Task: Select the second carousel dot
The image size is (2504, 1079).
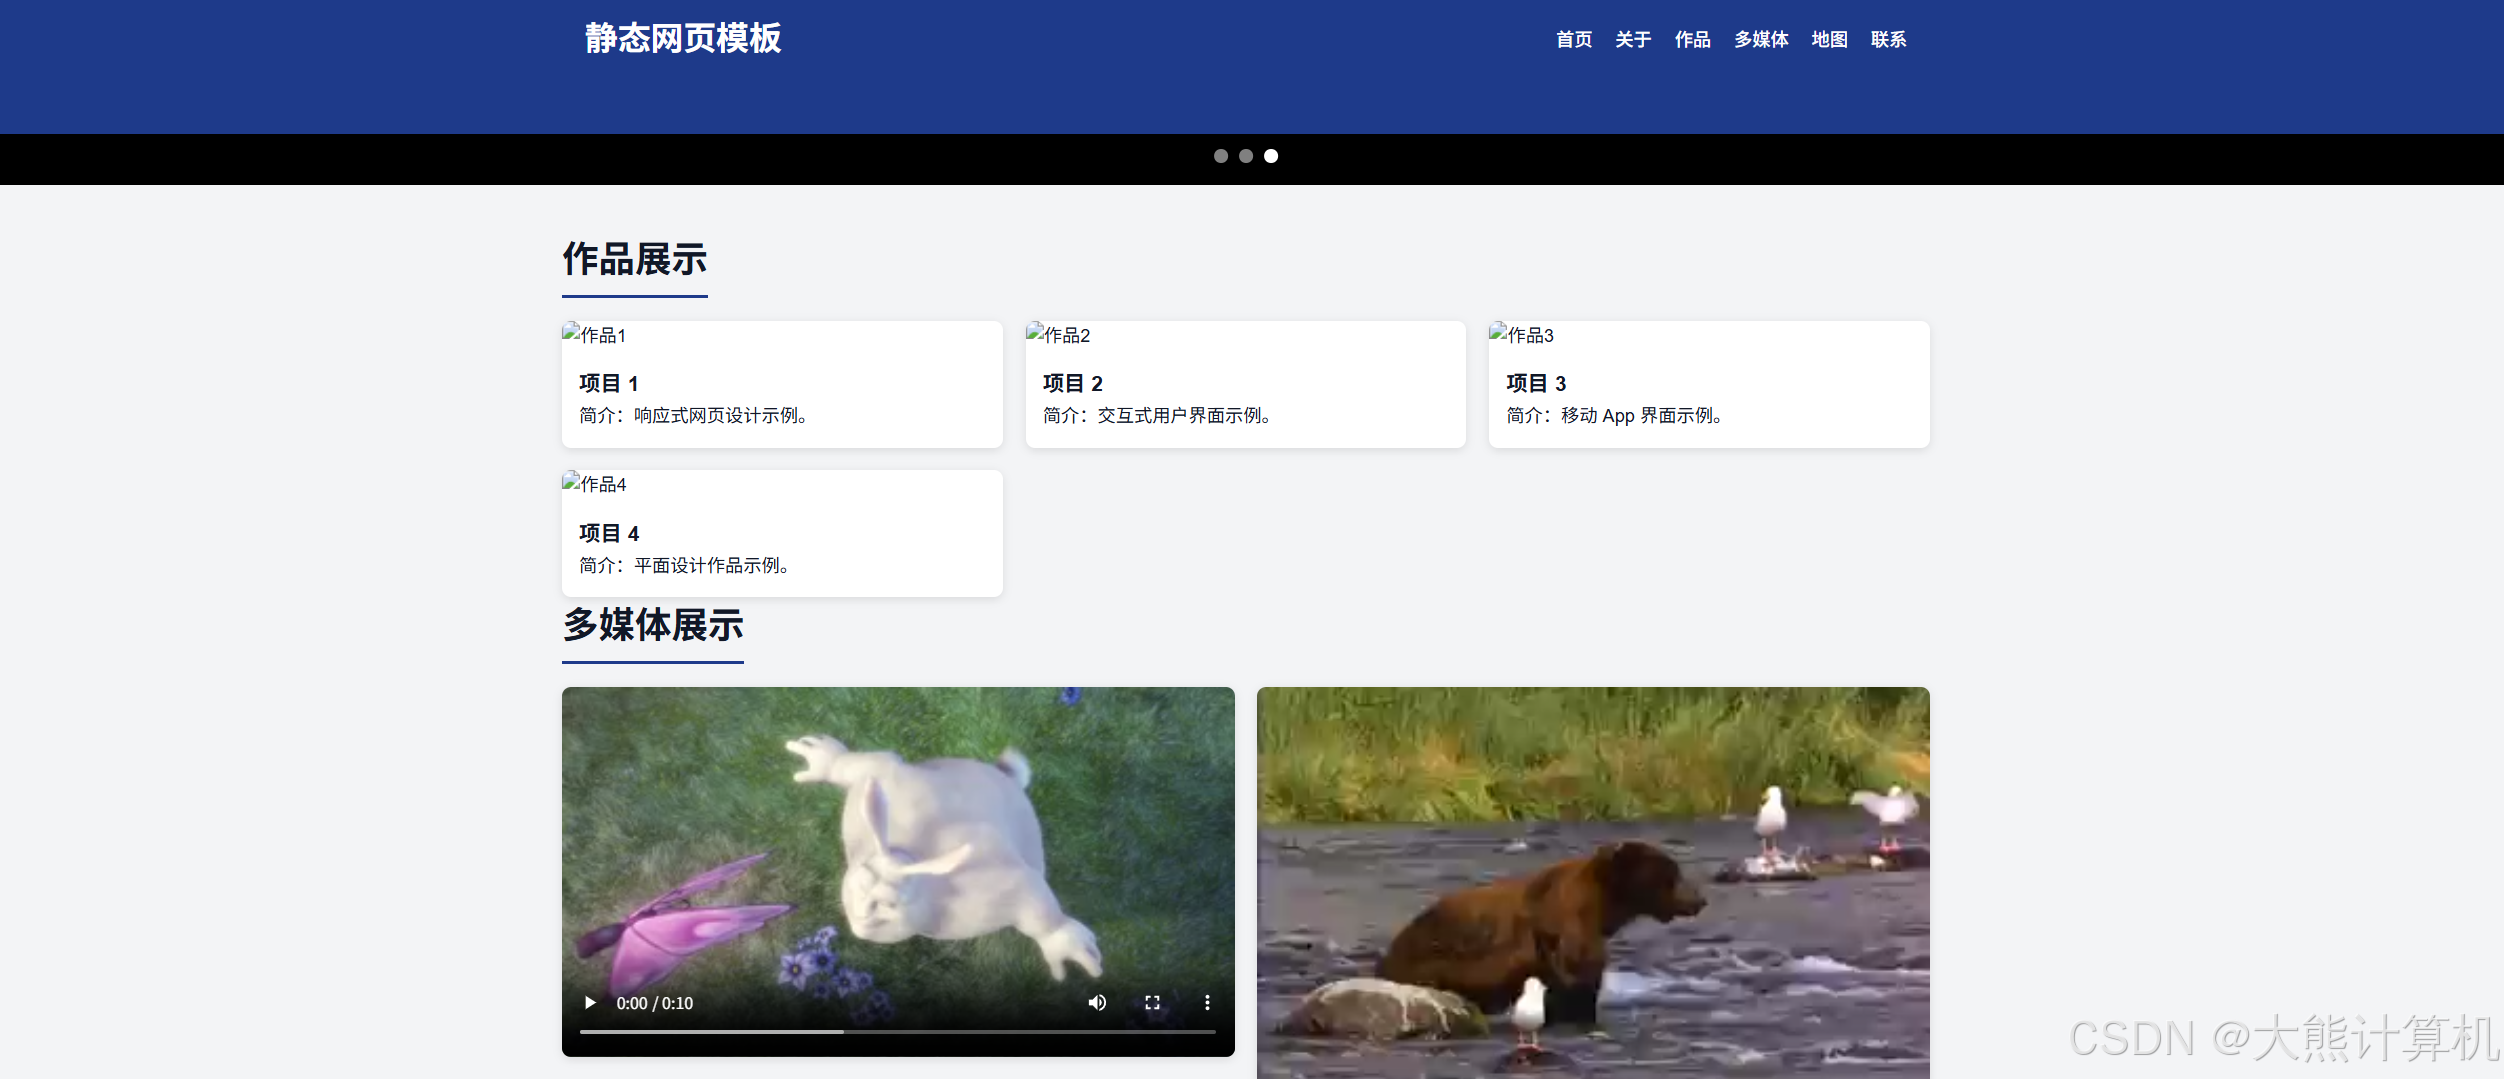Action: 1246,156
